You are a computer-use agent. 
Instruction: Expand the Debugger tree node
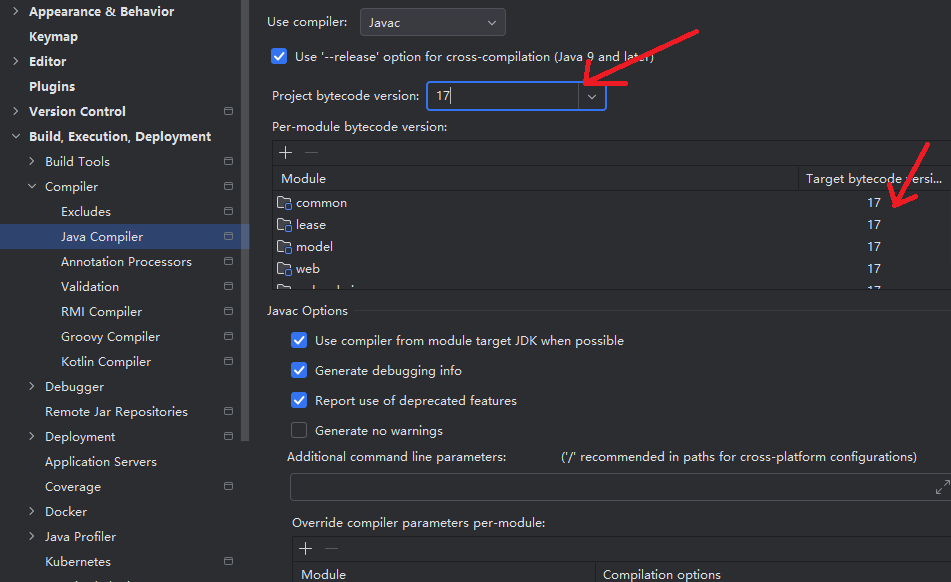32,386
